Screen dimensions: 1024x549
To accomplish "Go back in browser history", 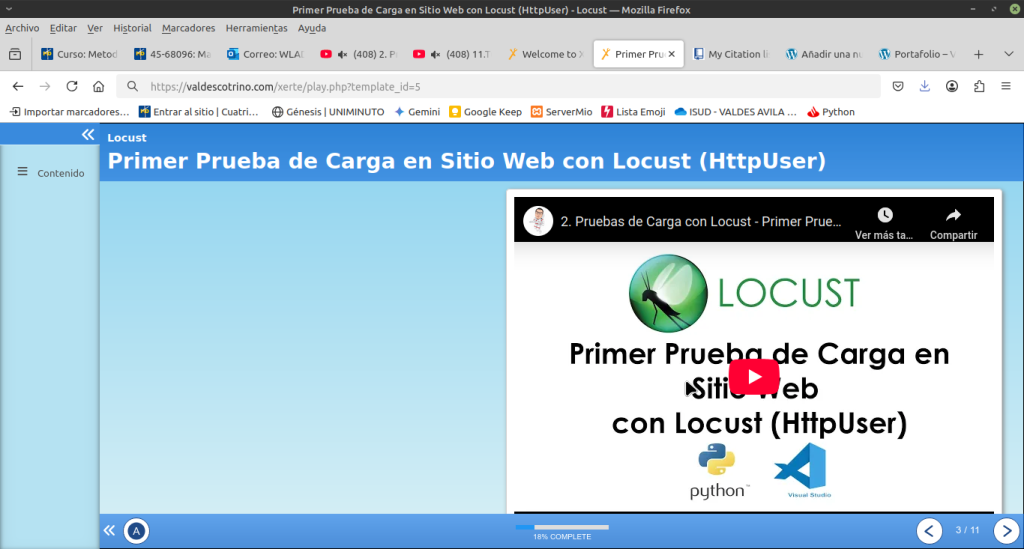I will point(18,86).
